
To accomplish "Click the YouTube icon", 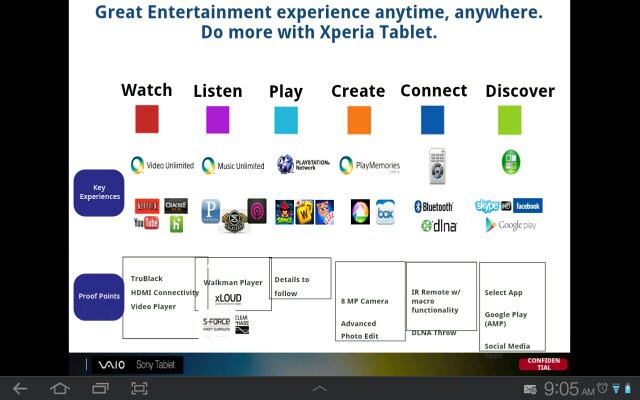I will point(146,223).
